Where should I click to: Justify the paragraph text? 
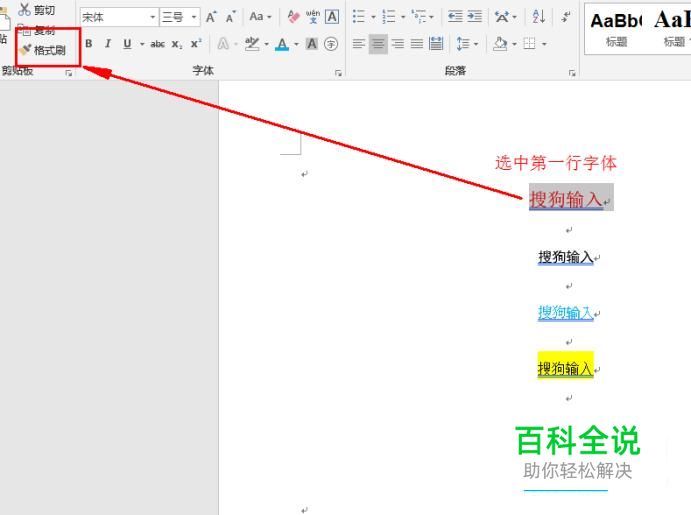(x=417, y=44)
